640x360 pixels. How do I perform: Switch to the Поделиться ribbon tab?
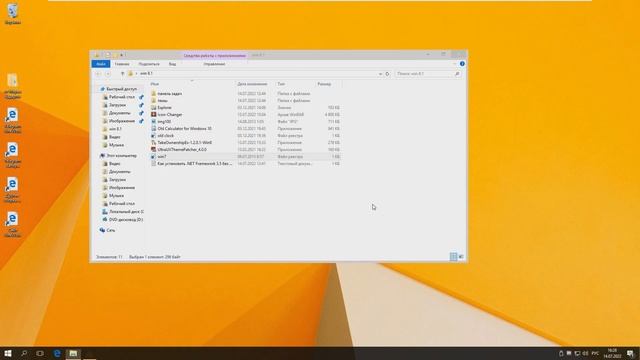pyautogui.click(x=149, y=64)
